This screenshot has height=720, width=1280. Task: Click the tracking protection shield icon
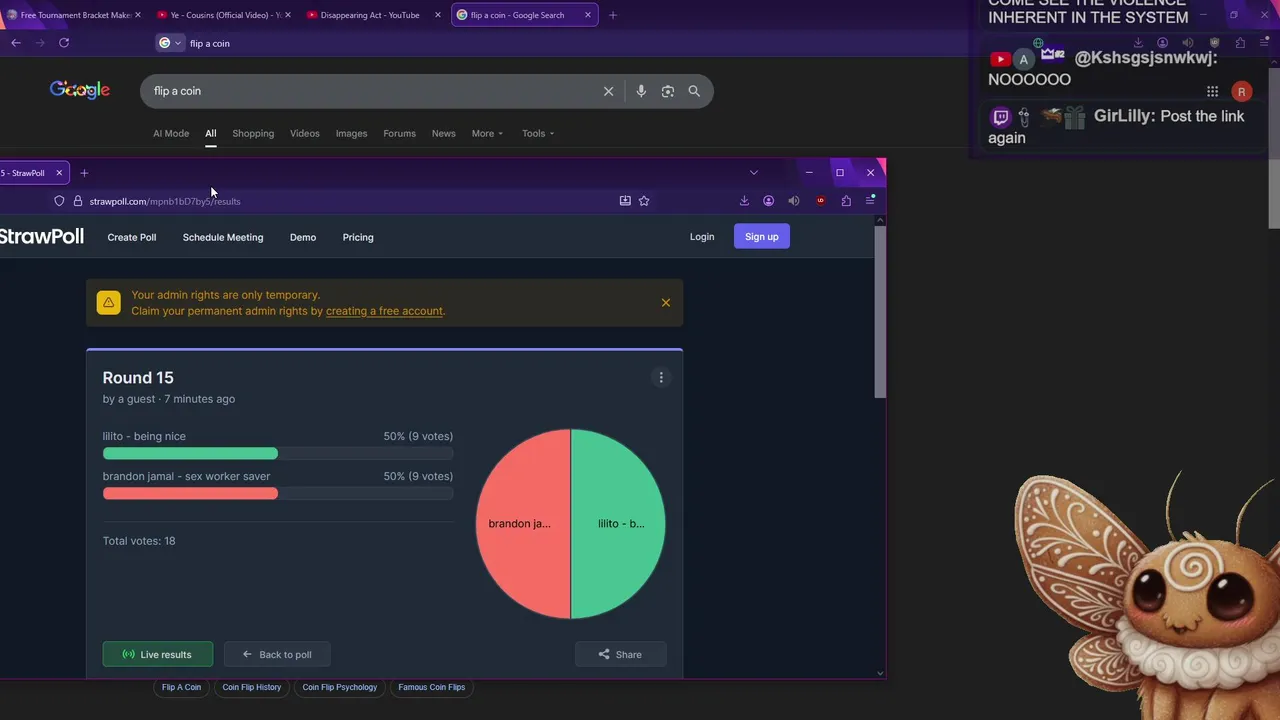59,201
